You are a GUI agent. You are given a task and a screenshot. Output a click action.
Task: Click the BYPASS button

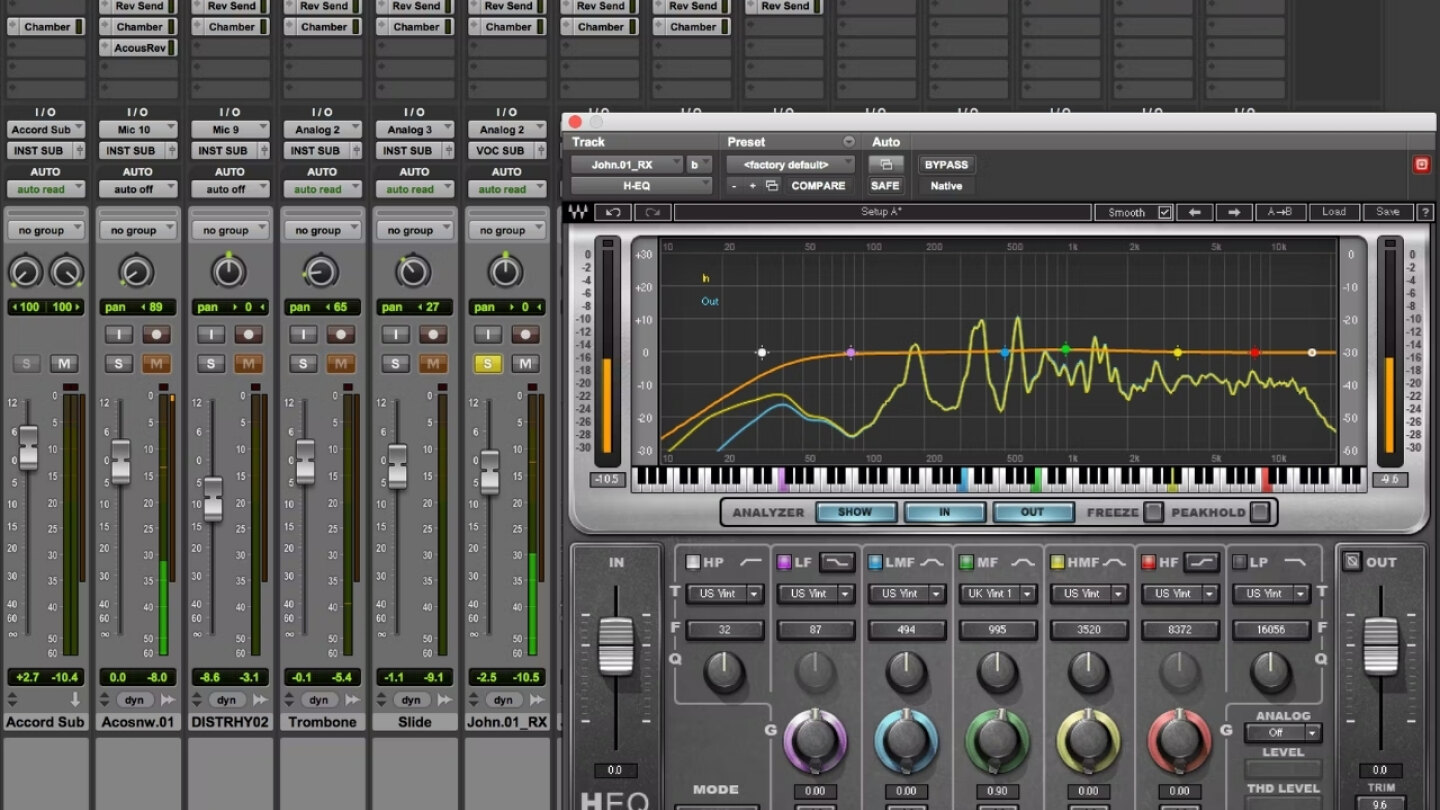tap(946, 164)
